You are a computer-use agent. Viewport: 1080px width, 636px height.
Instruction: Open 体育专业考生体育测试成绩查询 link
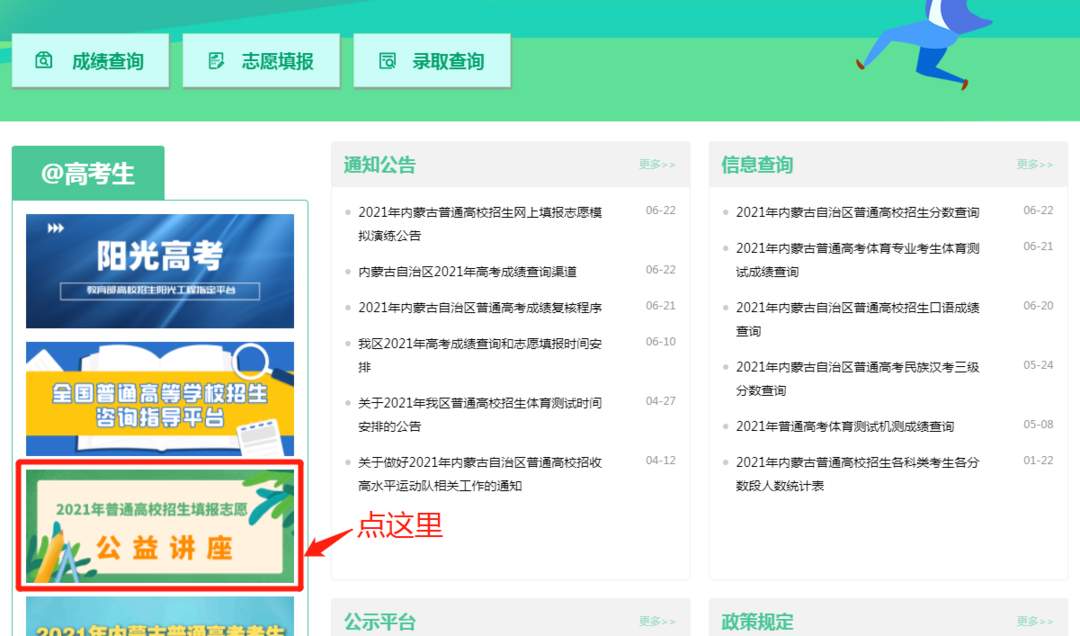tap(858, 260)
